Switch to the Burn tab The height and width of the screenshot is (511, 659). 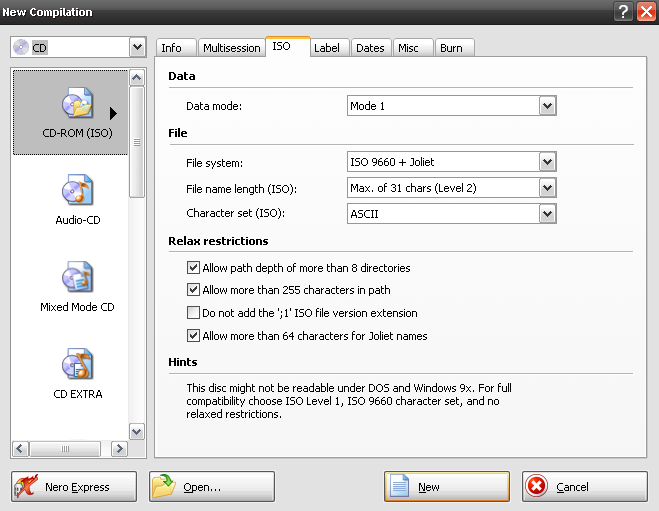455,48
